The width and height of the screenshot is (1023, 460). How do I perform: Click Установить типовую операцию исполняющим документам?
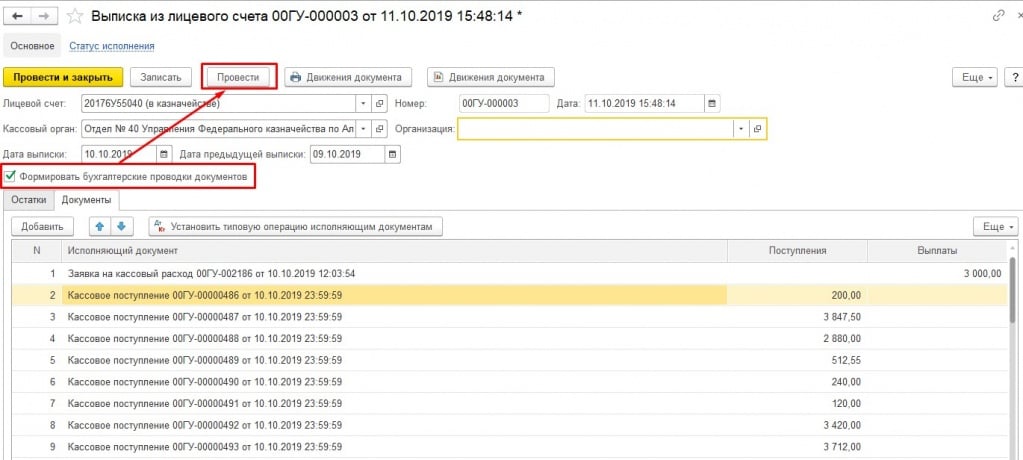pyautogui.click(x=296, y=226)
